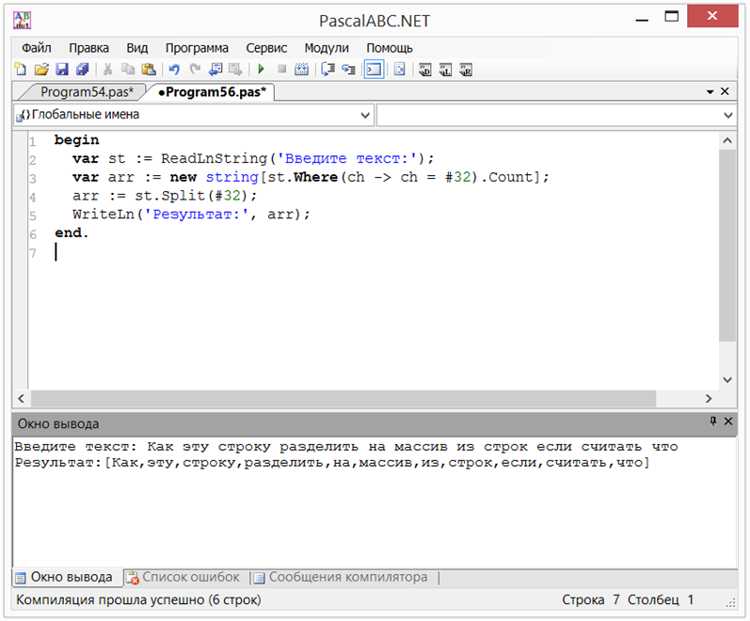Screen dimensions: 750x621
Task: Create a new file from the toolbar
Action: point(21,70)
